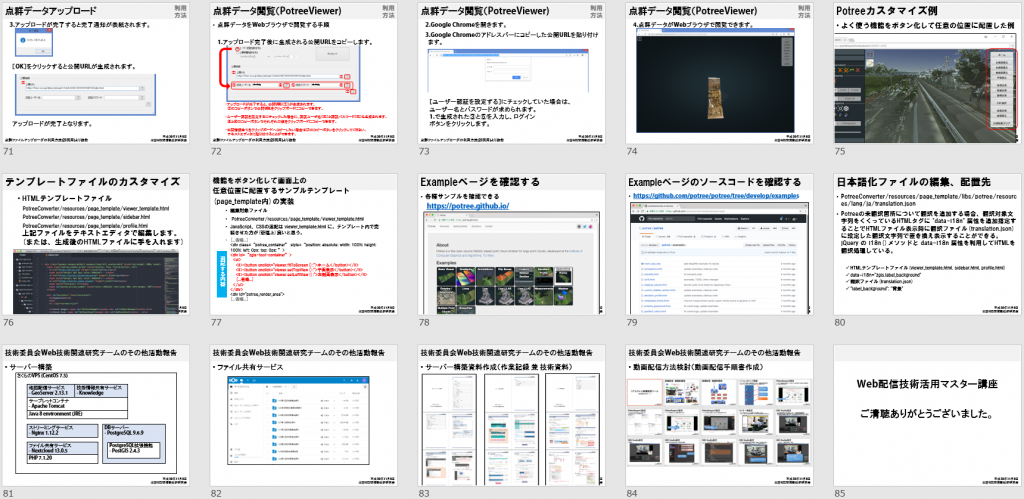
Task: Click the github.com potree examples link on slide 79
Action: (716, 197)
